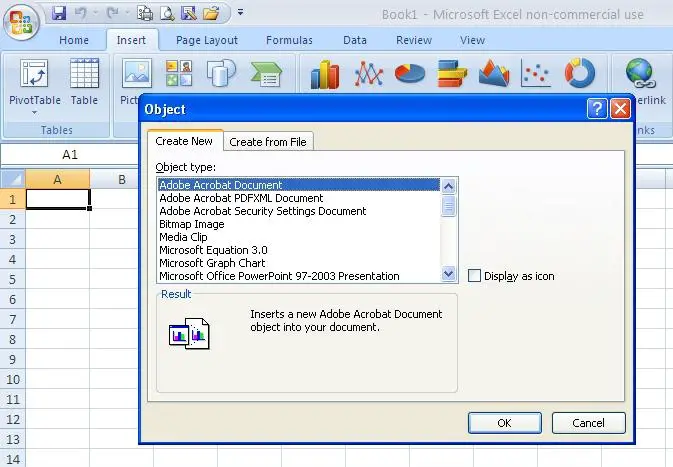
Task: Click the object list scroll up arrow
Action: point(449,186)
